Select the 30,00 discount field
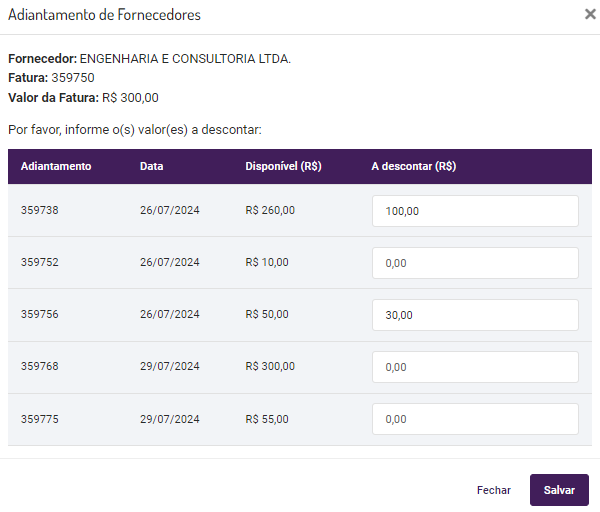Screen dimensions: 600x512 click(475, 315)
